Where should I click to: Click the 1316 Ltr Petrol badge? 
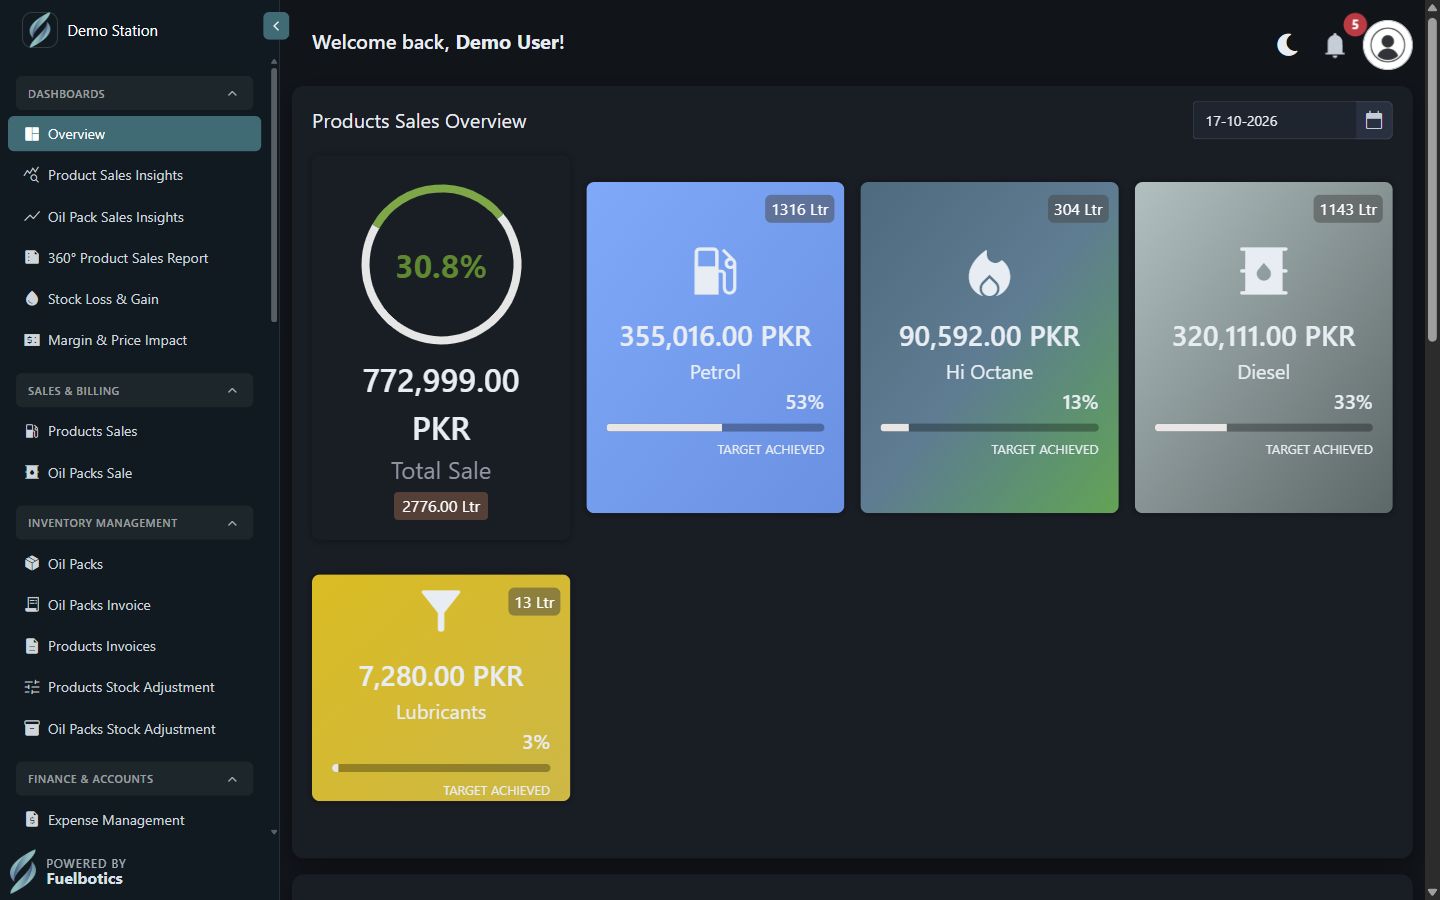pyautogui.click(x=799, y=209)
